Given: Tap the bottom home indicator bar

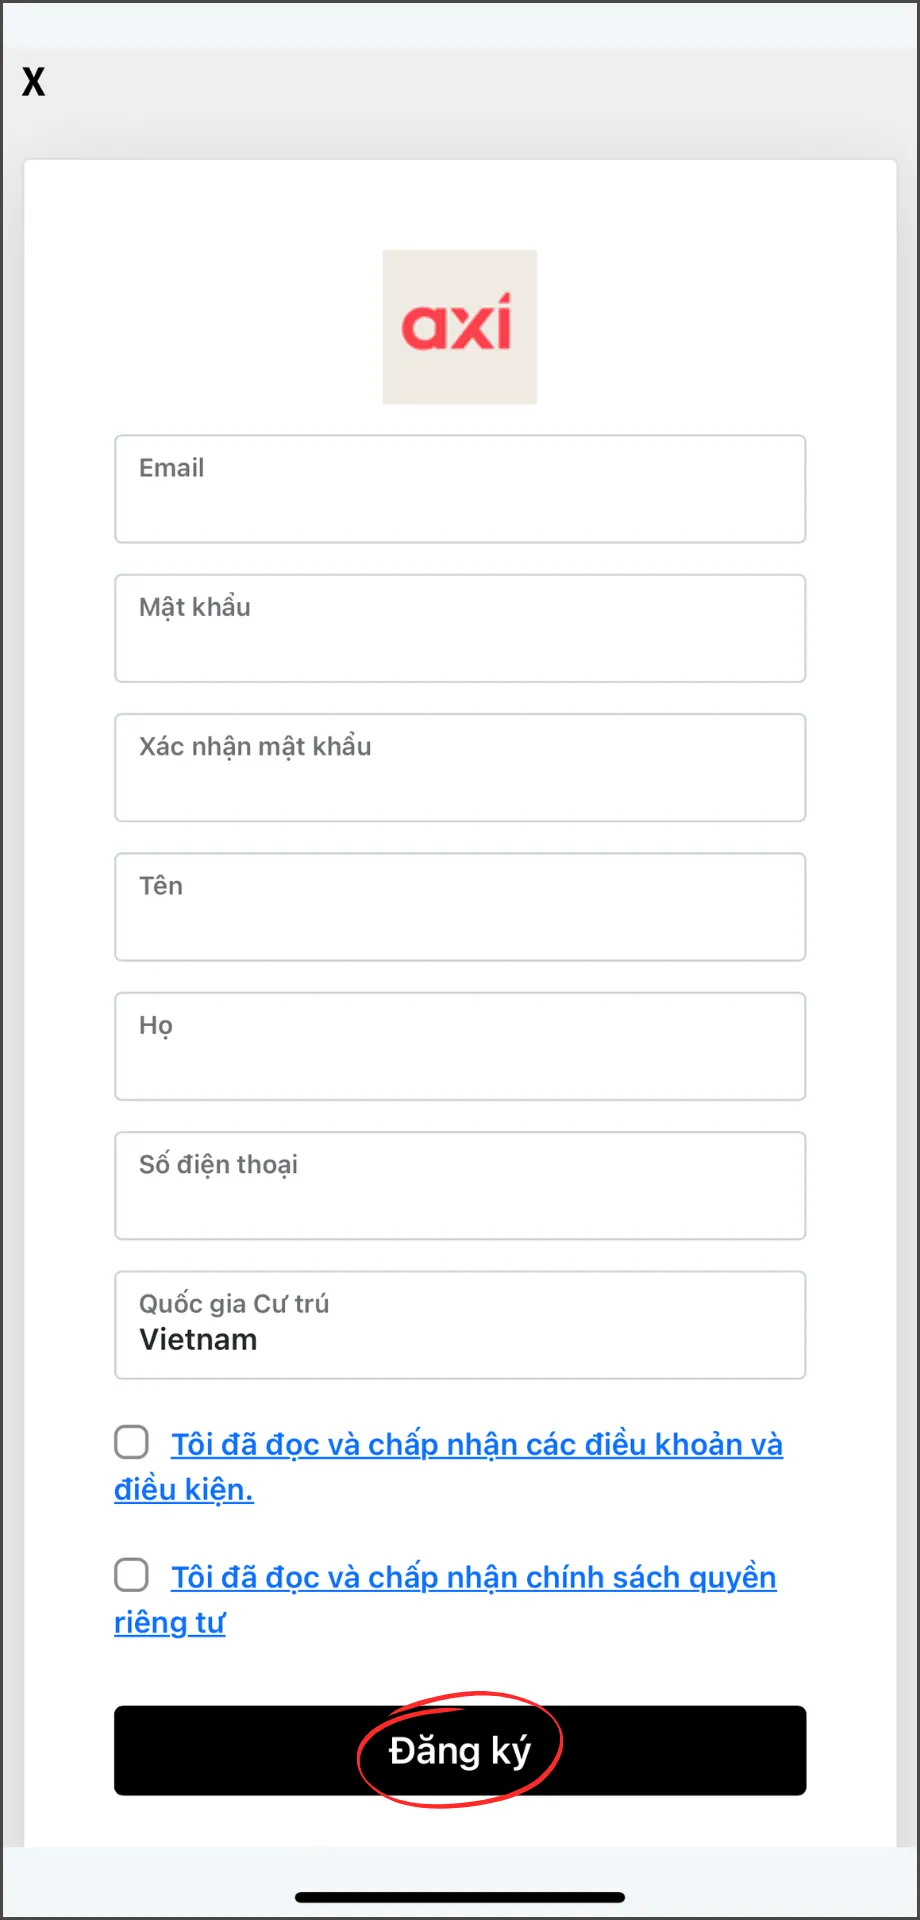Looking at the screenshot, I should pos(460,1897).
